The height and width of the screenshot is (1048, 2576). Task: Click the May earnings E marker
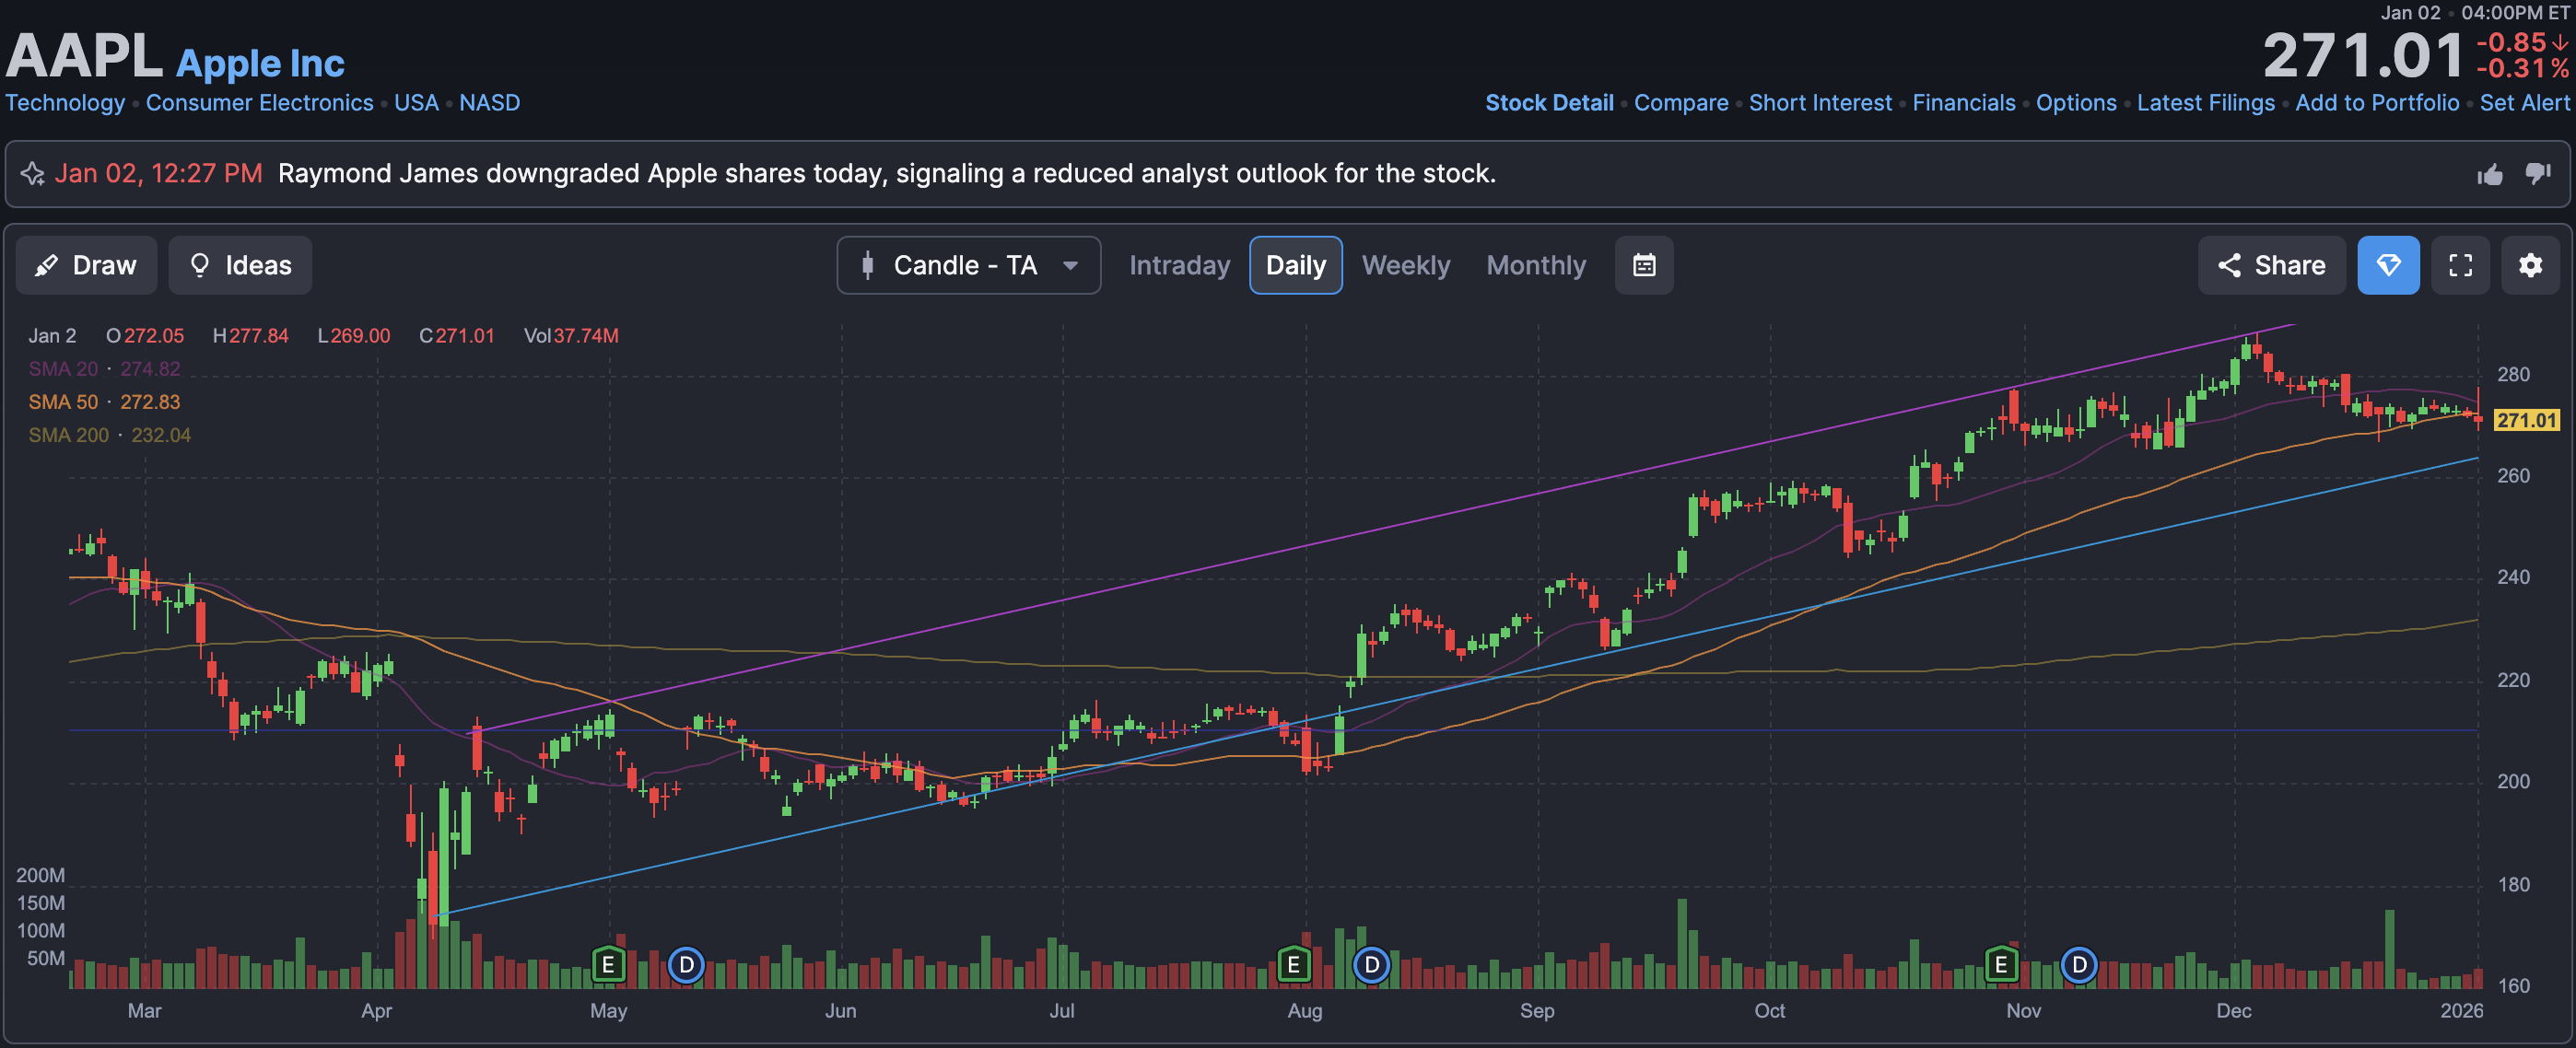(x=607, y=965)
